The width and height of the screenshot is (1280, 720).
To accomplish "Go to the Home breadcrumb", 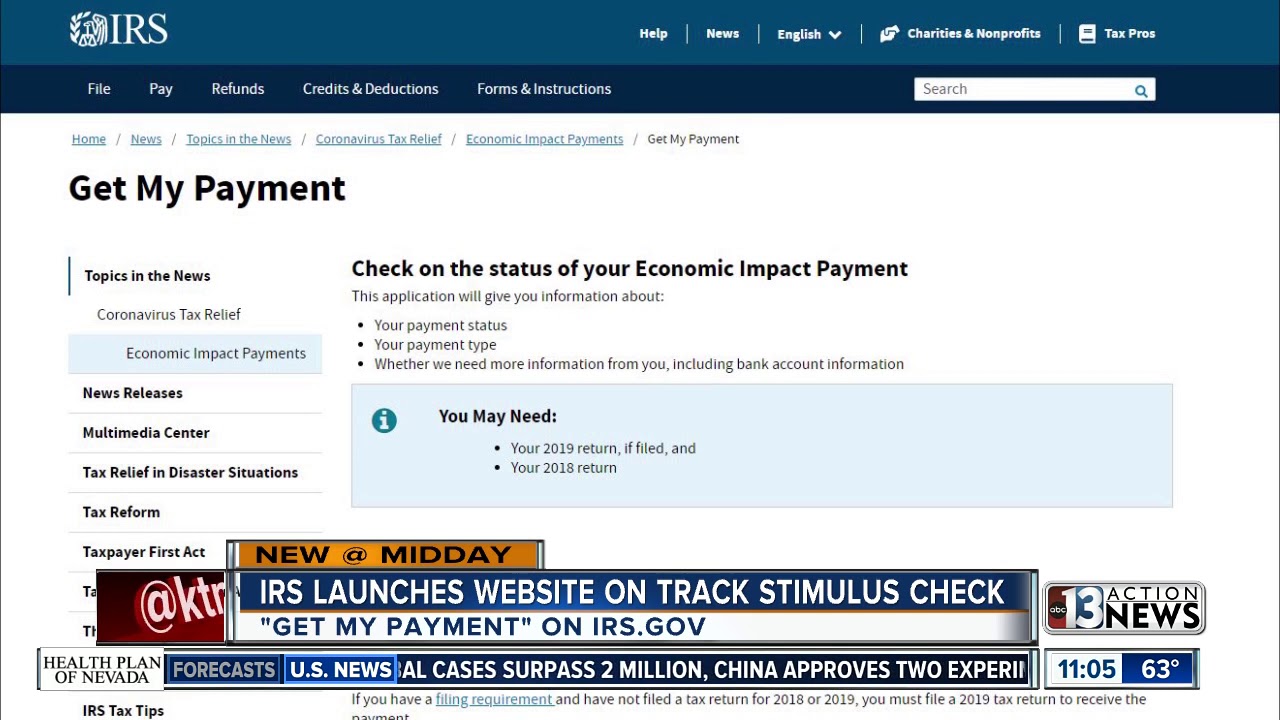I will click(x=89, y=139).
